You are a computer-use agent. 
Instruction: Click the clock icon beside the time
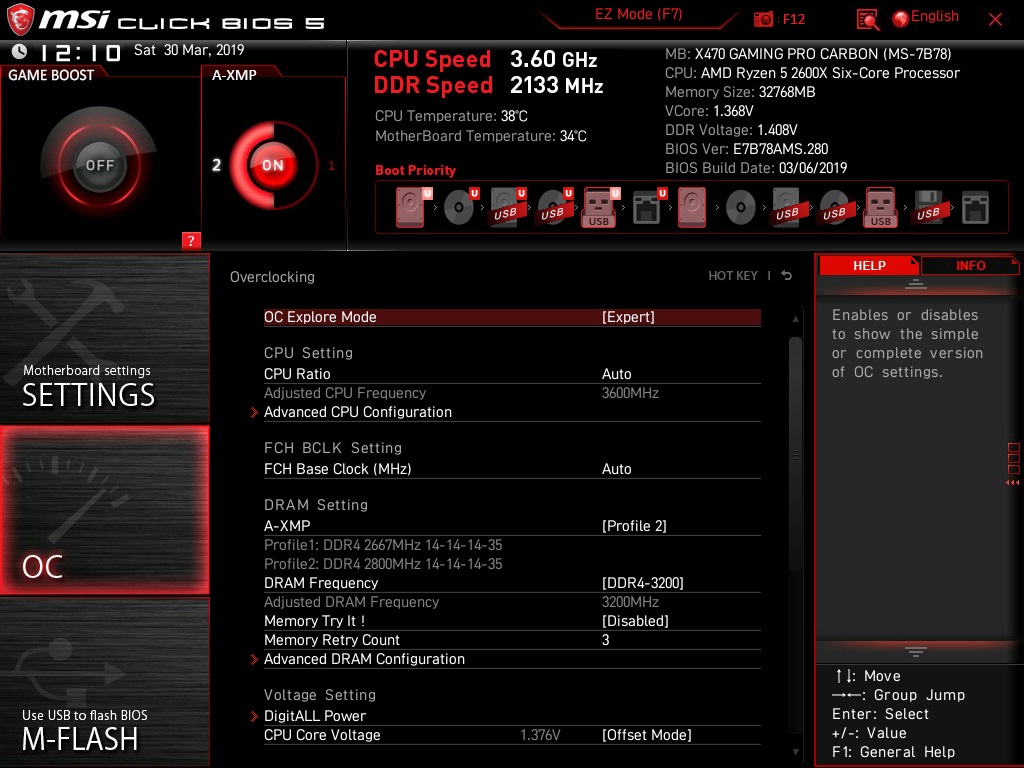[20, 51]
